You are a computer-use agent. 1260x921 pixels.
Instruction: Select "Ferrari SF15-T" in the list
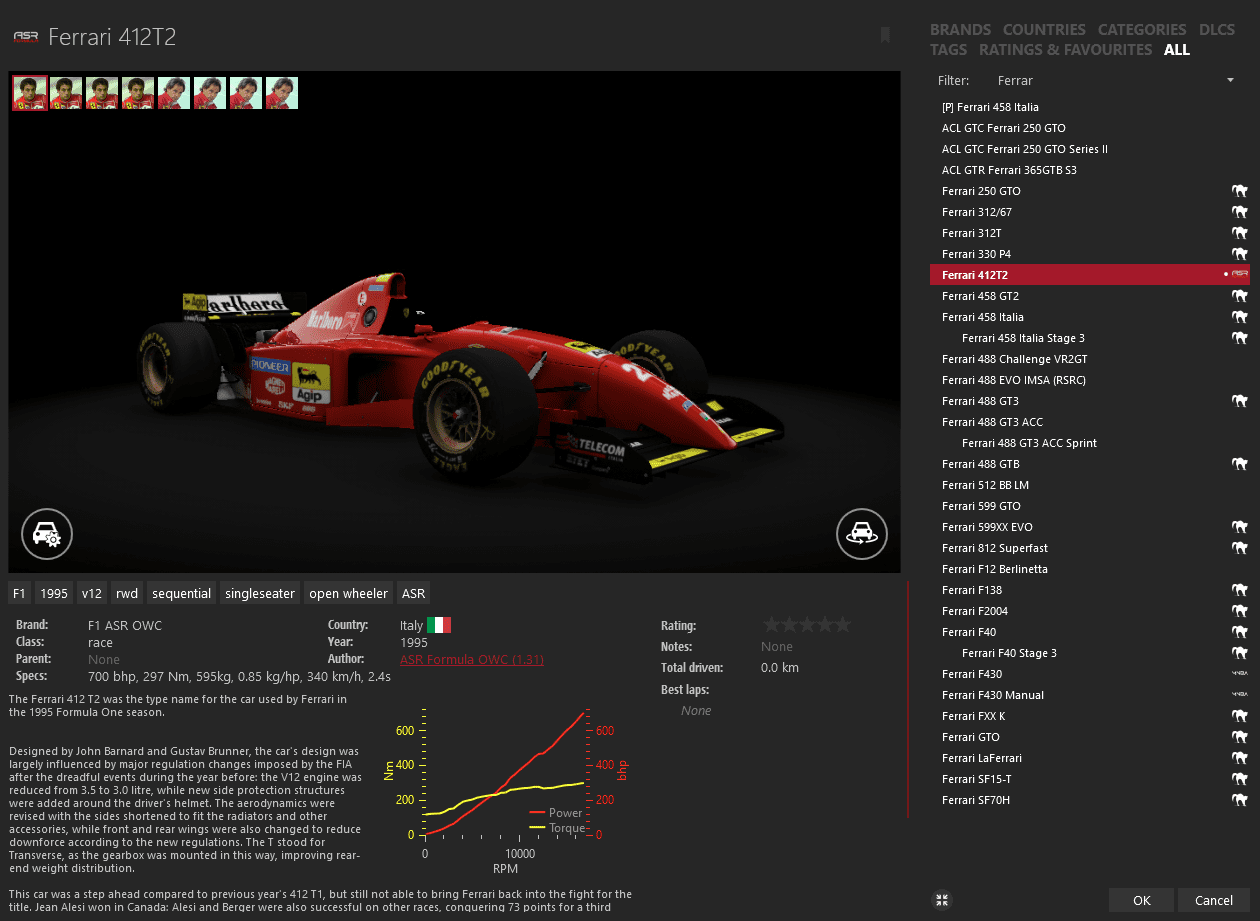click(x=1089, y=779)
